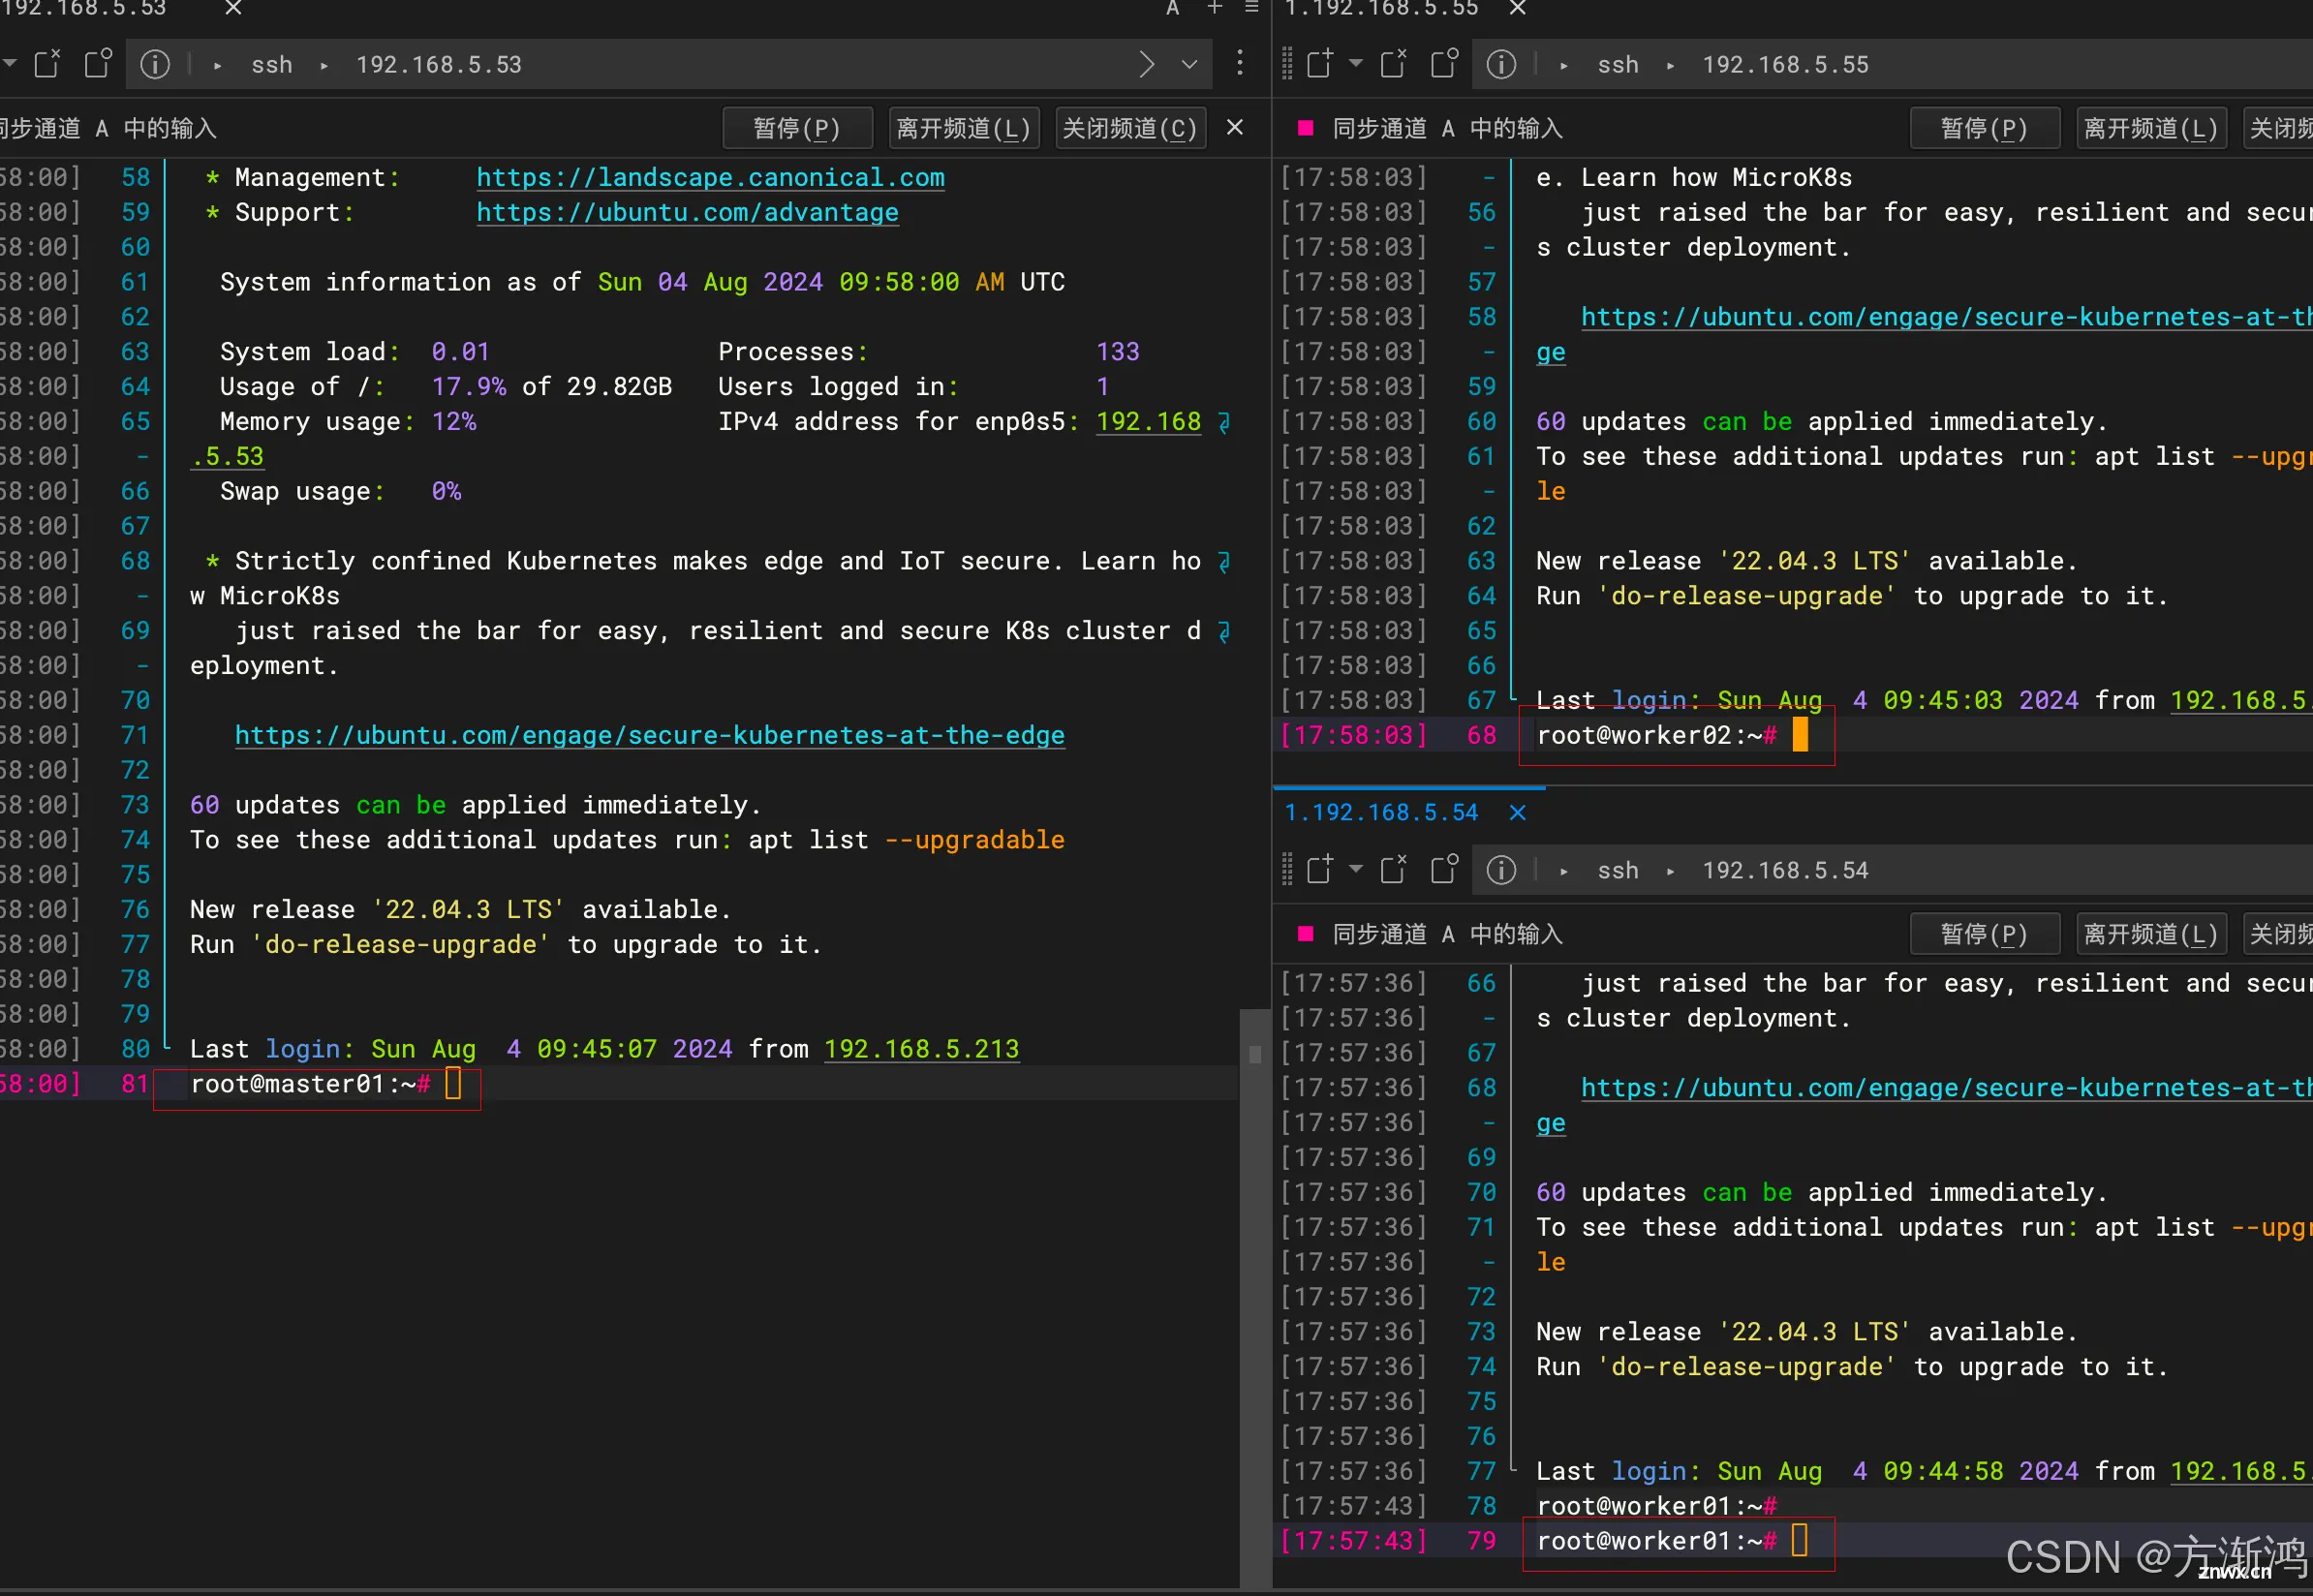Open the three-dot menu in the 192.168.5.53 toolbar
Image resolution: width=2313 pixels, height=1596 pixels.
pos(1239,63)
